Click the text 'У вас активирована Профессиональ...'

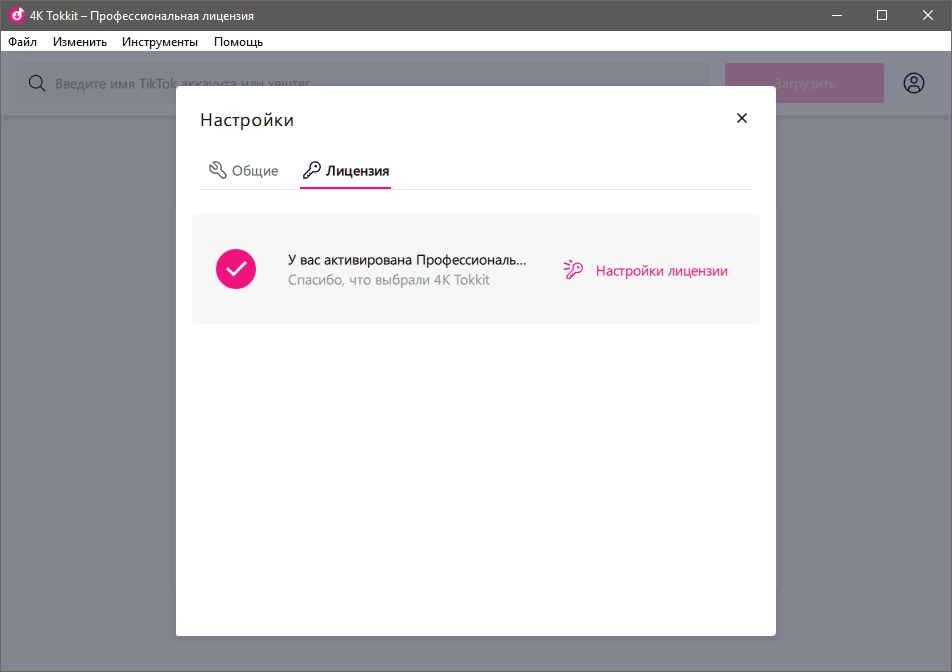click(407, 260)
